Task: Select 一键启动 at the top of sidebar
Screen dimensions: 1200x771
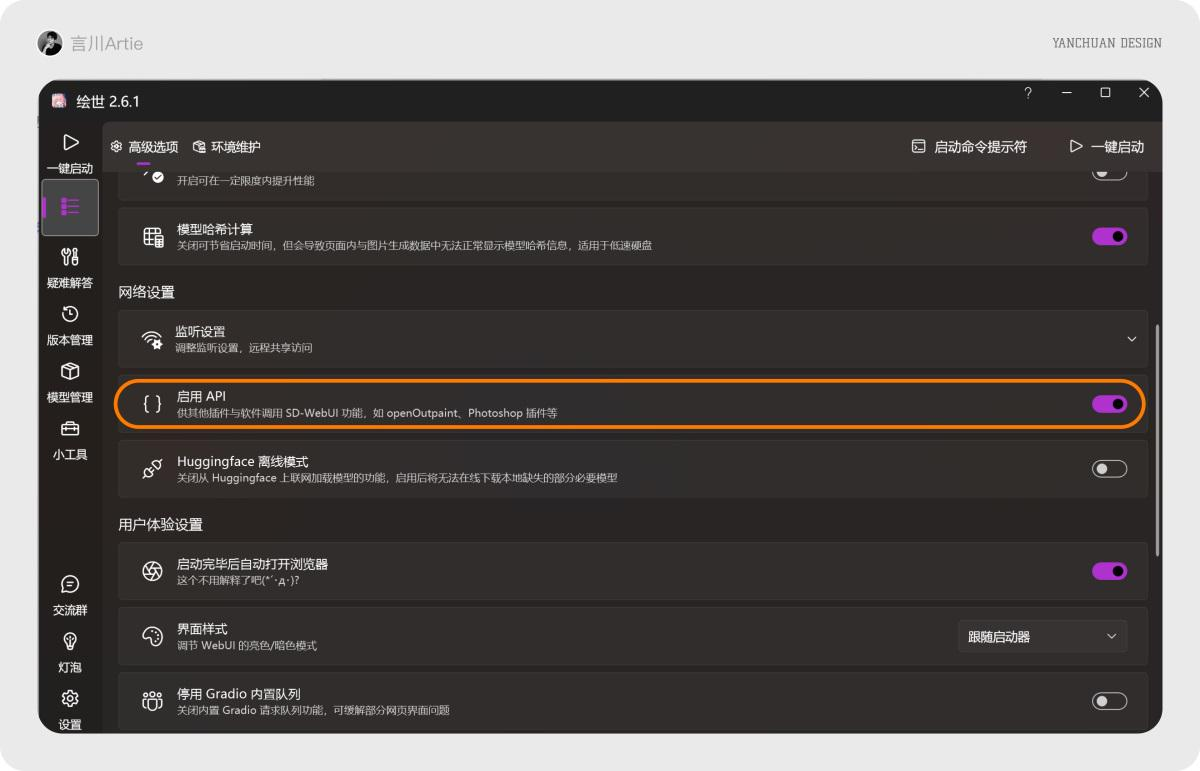Action: [x=70, y=152]
